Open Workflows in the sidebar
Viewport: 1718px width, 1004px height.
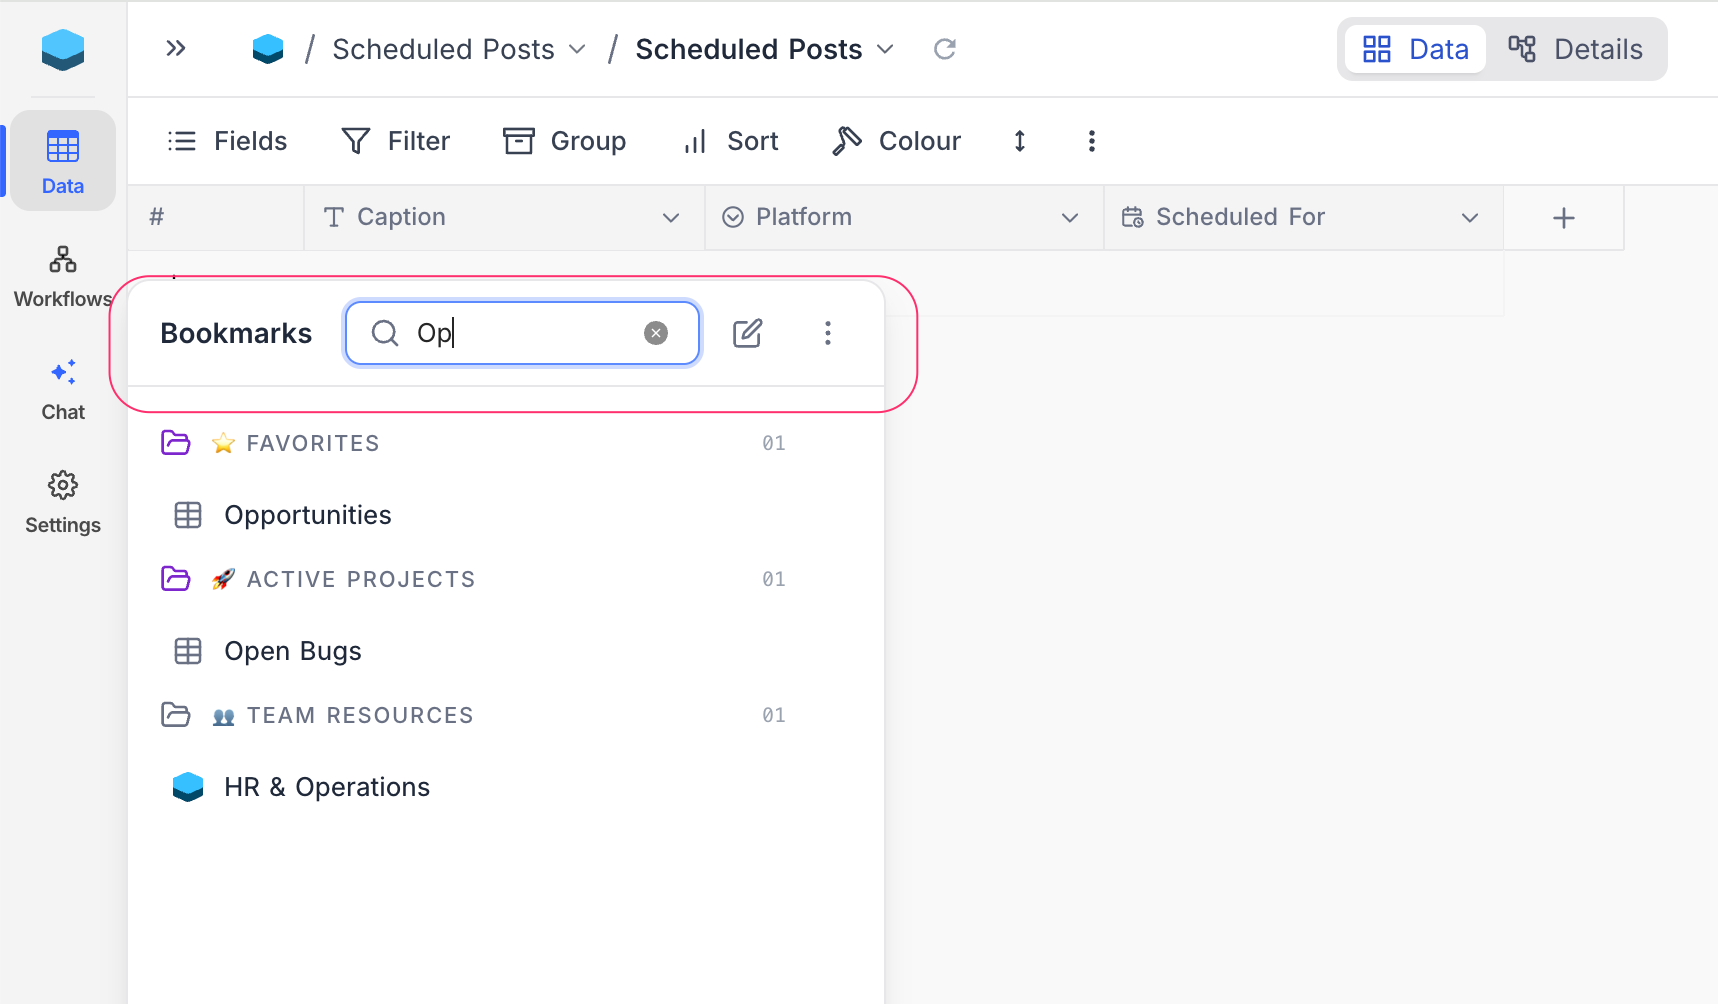pyautogui.click(x=63, y=277)
